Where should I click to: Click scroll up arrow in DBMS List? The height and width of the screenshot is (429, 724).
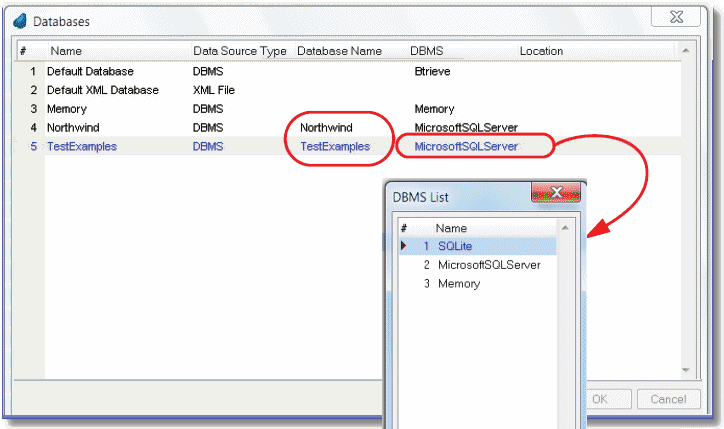coord(565,228)
